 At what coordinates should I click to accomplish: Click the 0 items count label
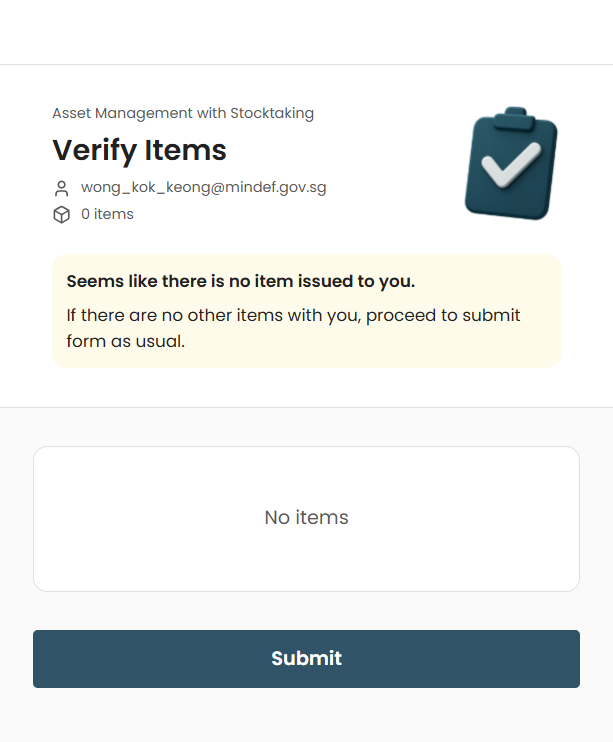pos(107,214)
